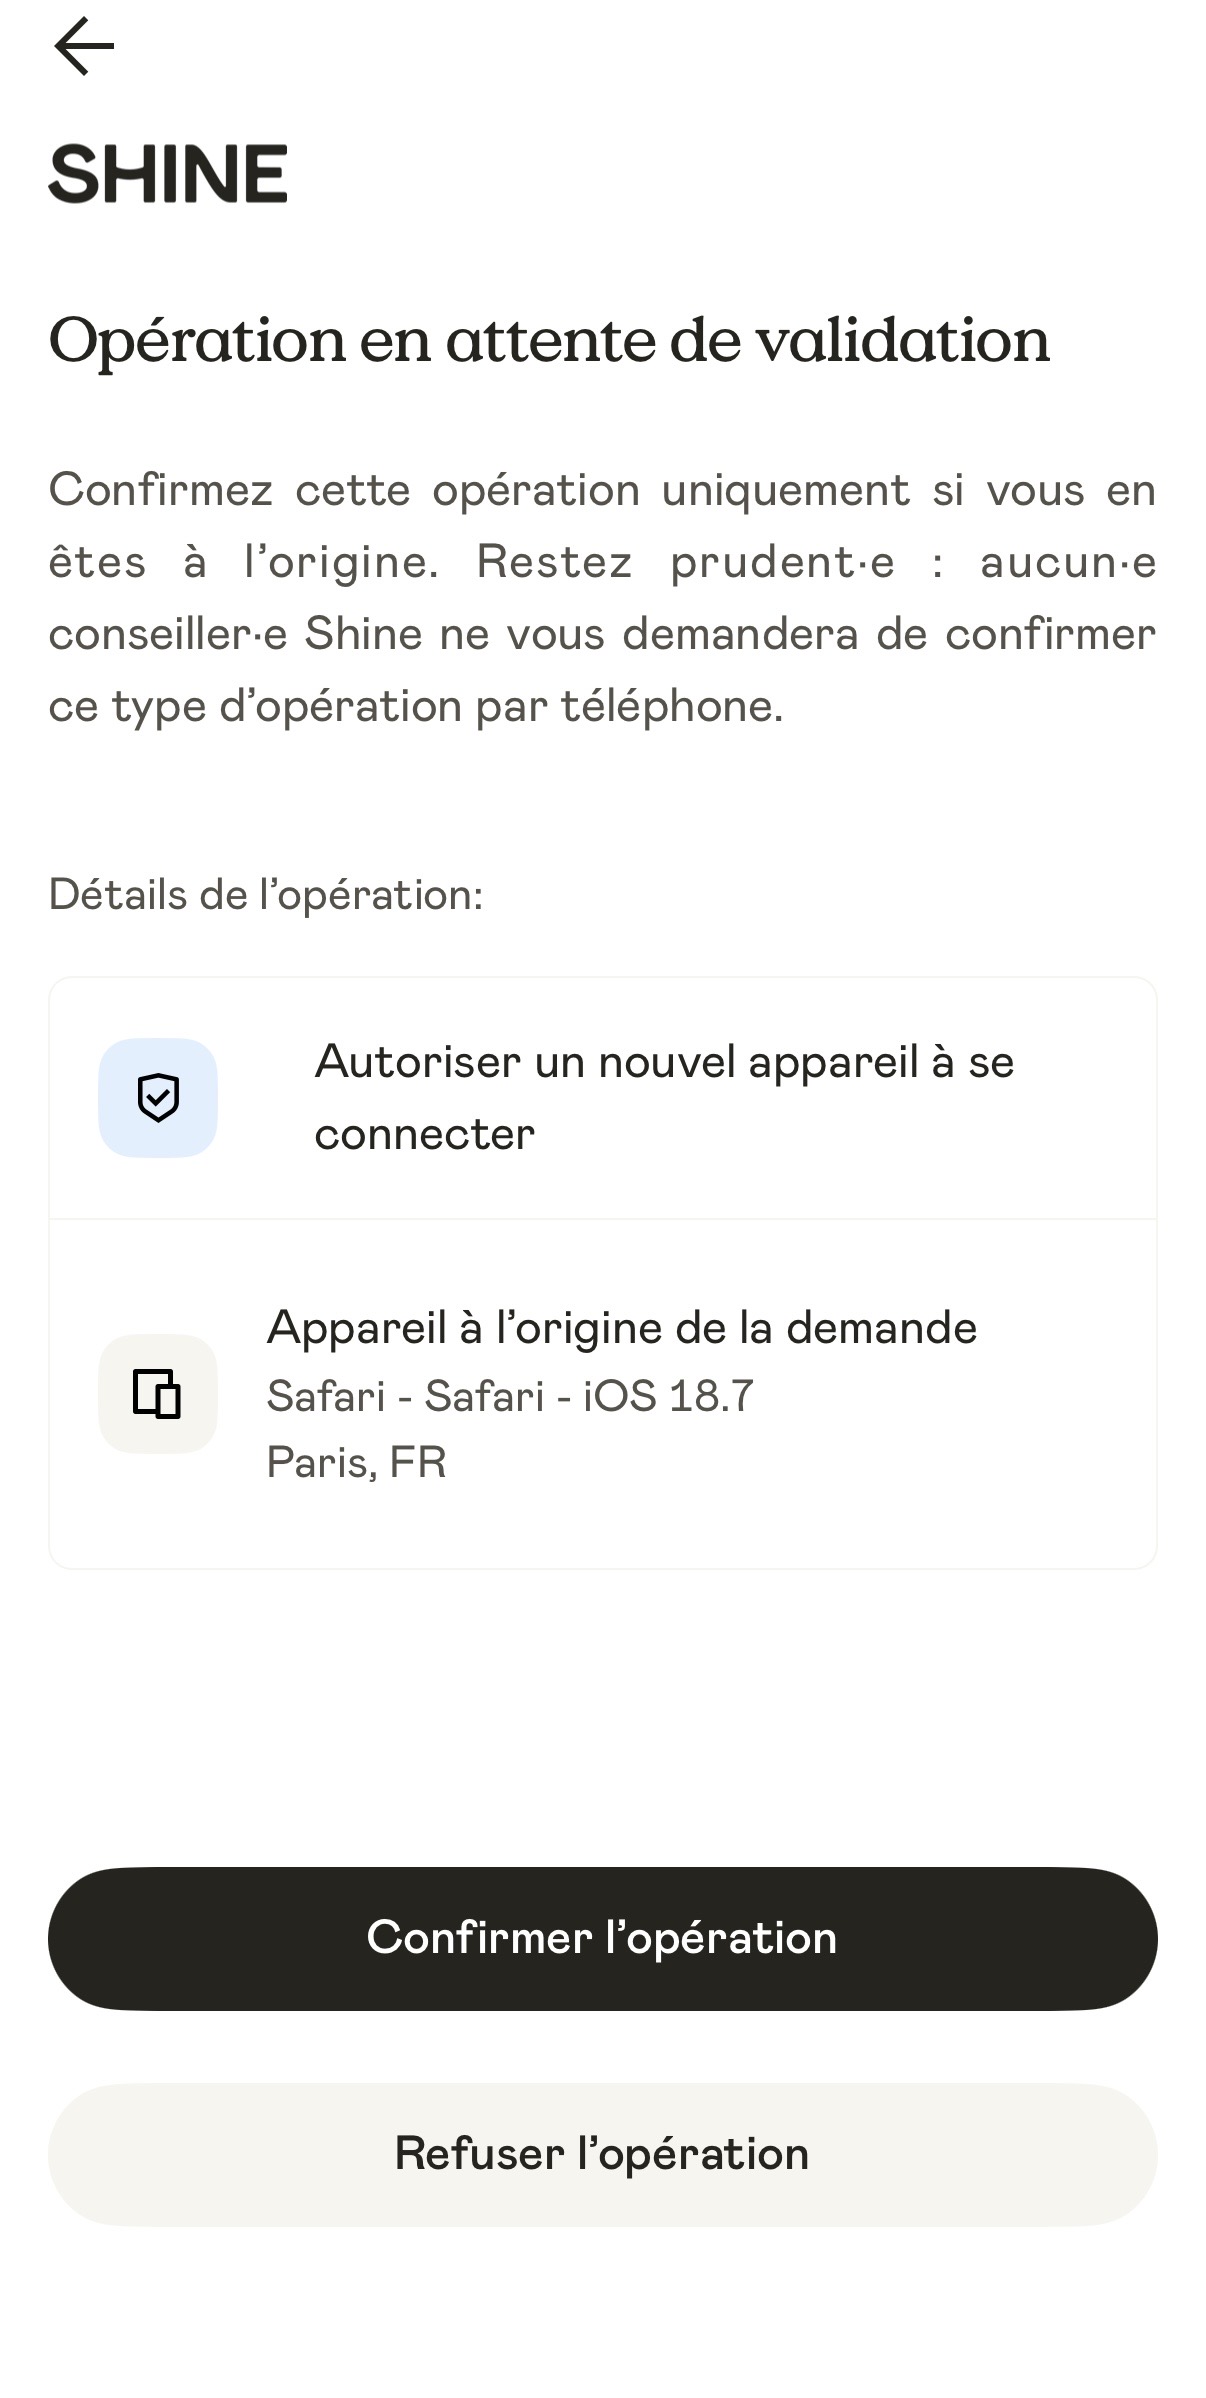
Task: Tap the back arrow icon
Action: pos(84,46)
